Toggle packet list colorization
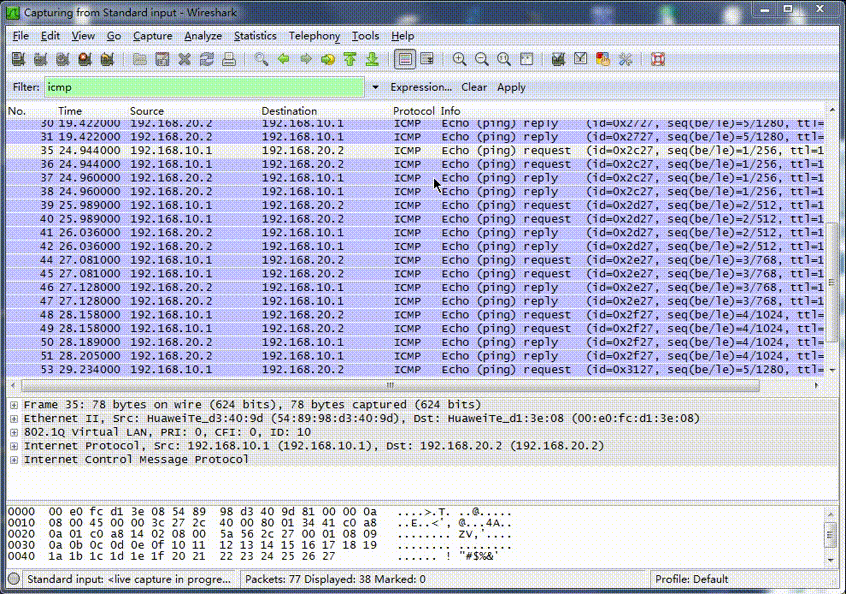The width and height of the screenshot is (846, 594). [405, 59]
